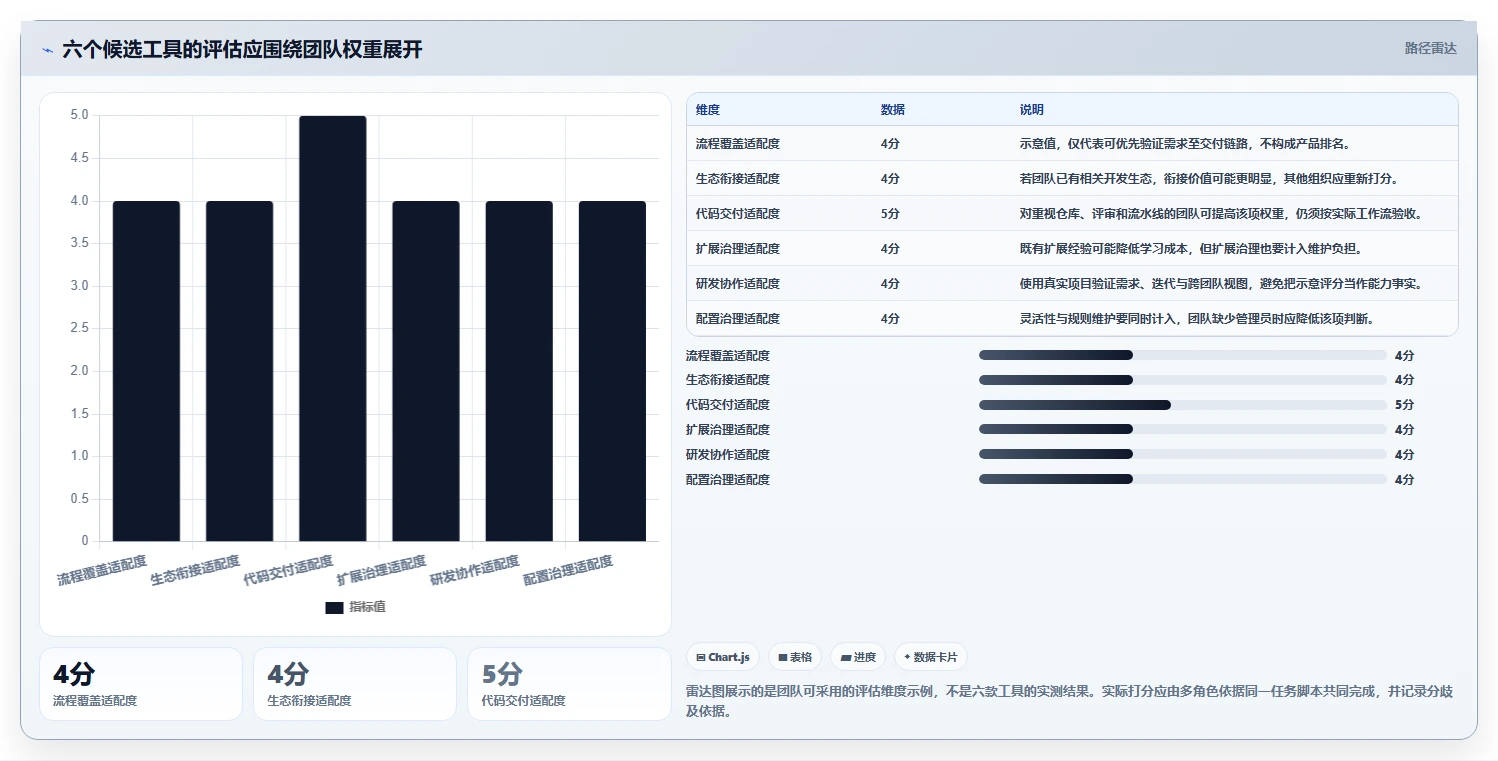Image resolution: width=1498 pixels, height=761 pixels.
Task: Click the 扩展治理适配度 progress bar
Action: 1183,430
